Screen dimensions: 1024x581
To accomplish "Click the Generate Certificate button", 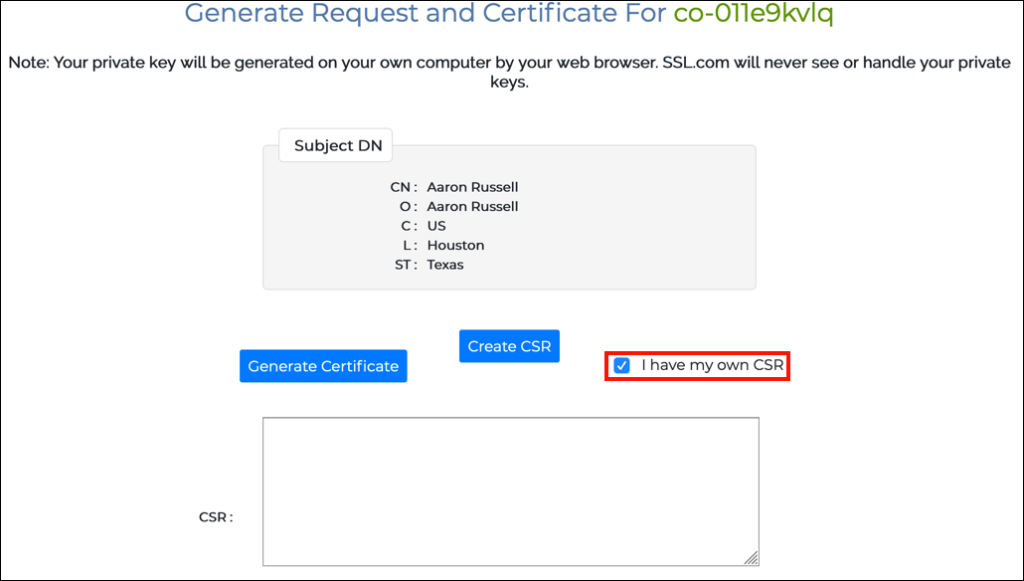I will (x=323, y=366).
